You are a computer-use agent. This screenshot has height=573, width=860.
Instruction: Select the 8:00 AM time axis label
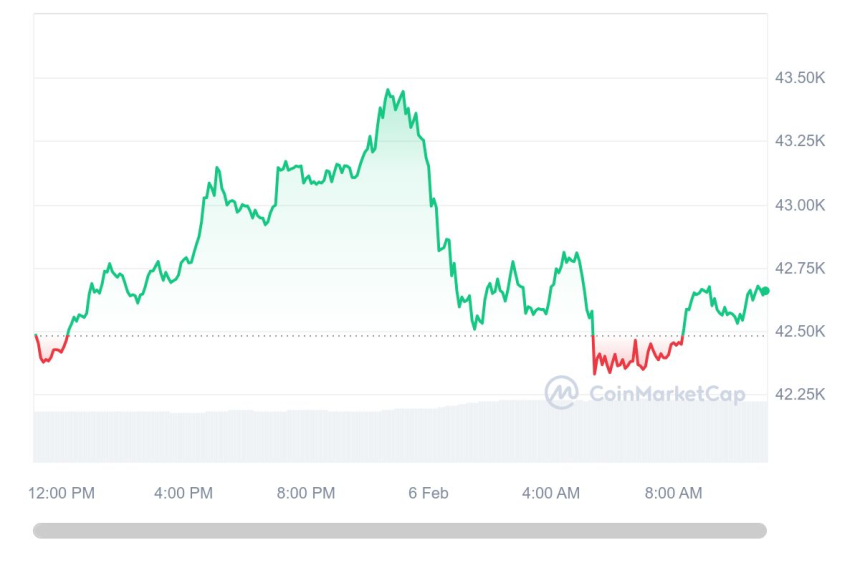[x=673, y=493]
